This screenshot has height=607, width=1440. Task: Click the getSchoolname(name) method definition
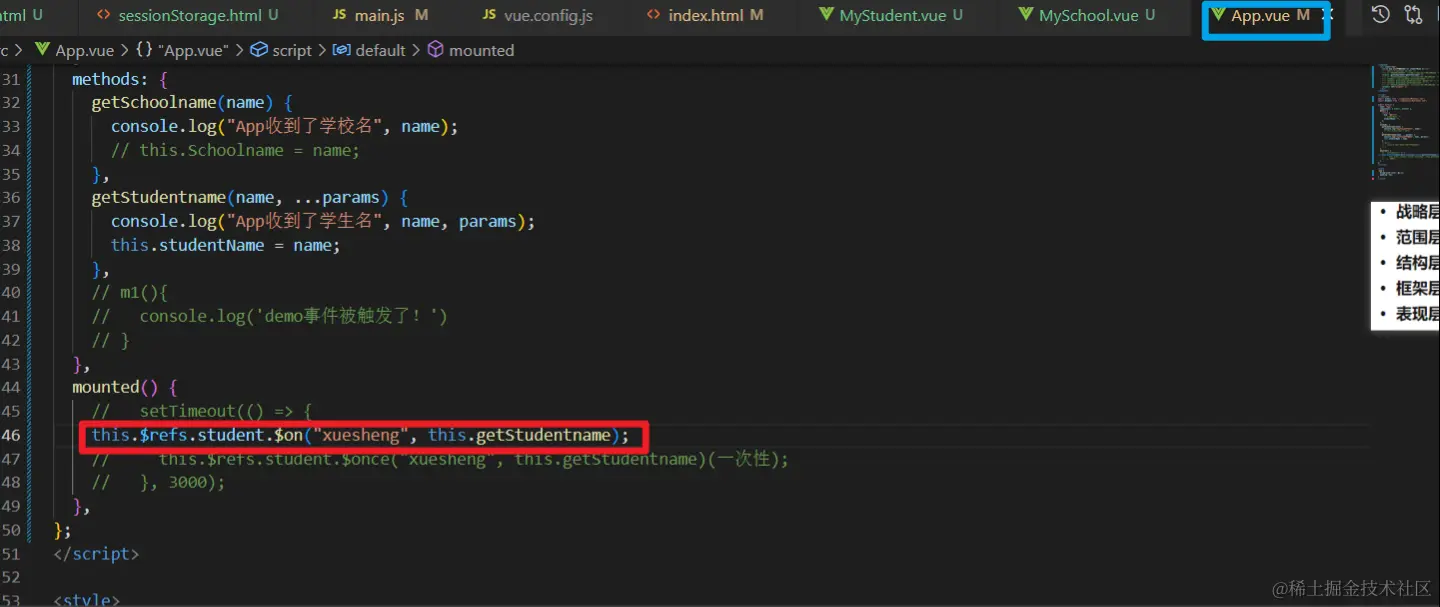[x=191, y=102]
